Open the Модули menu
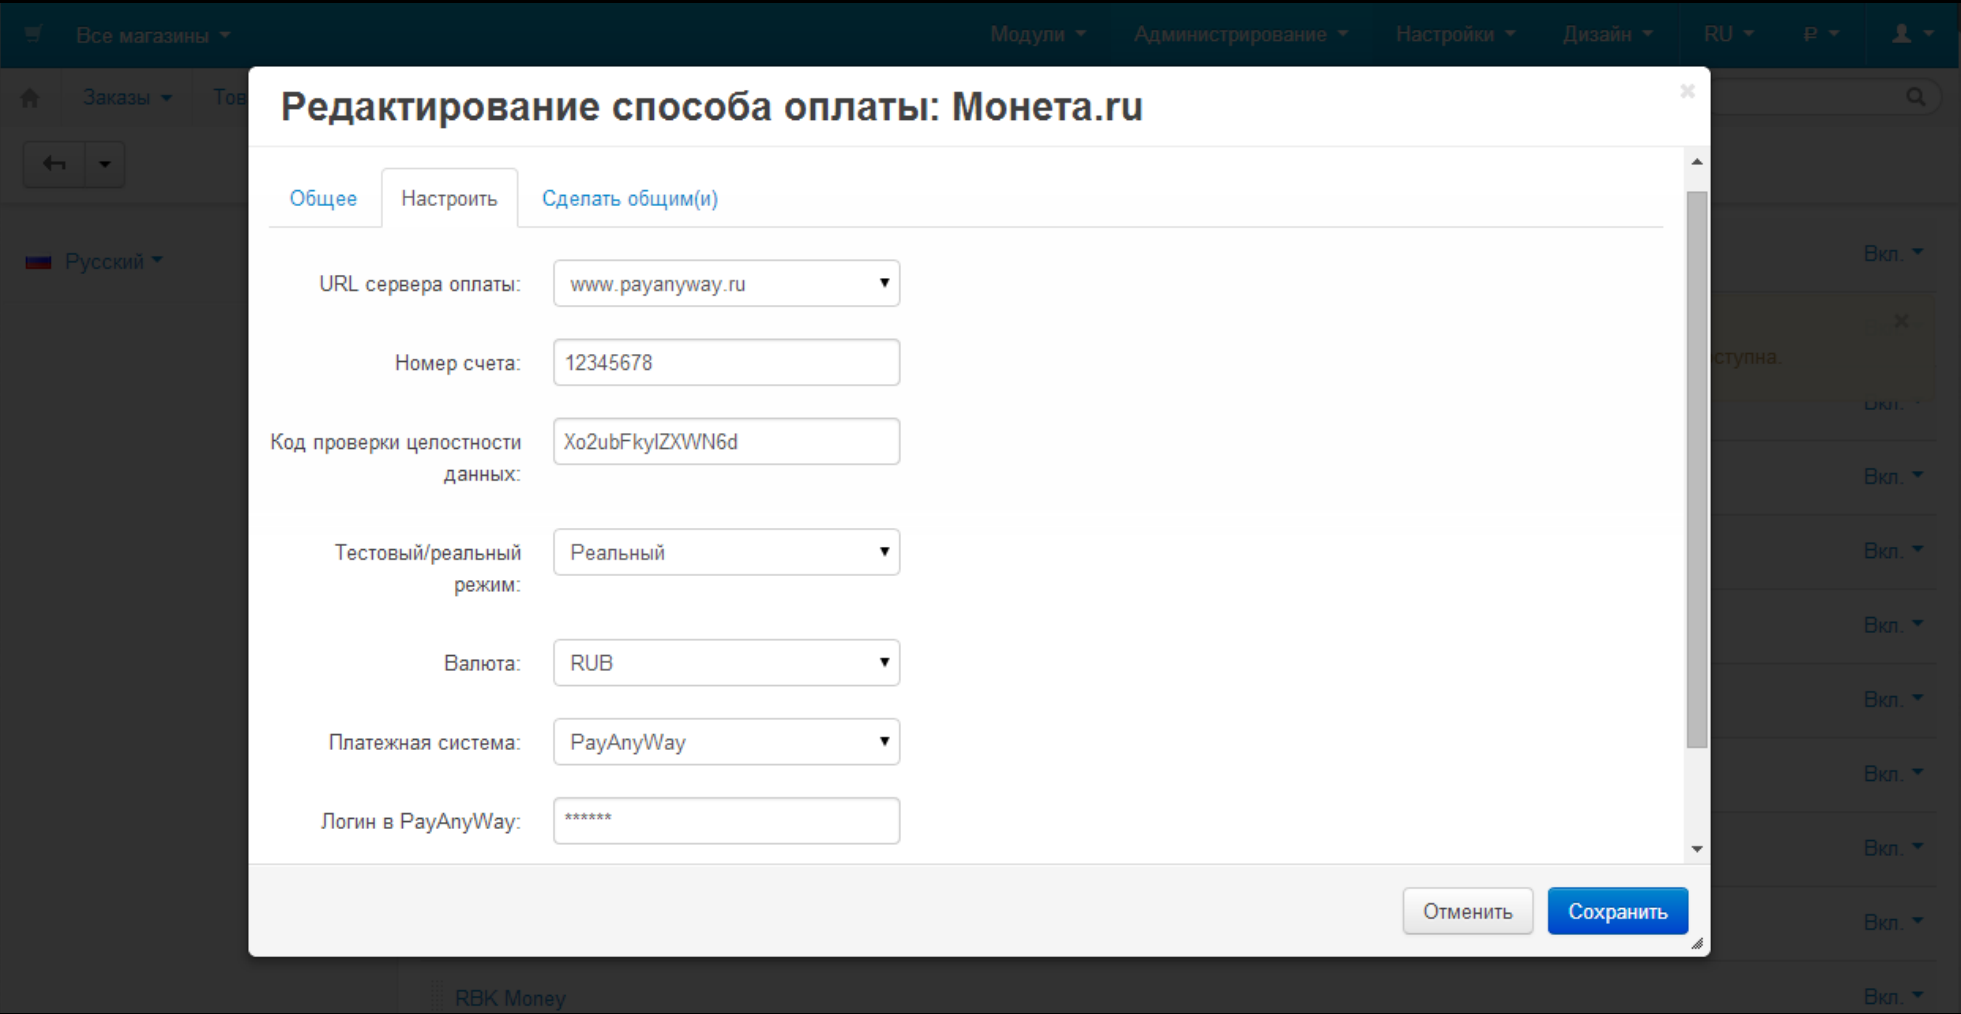 point(1037,34)
